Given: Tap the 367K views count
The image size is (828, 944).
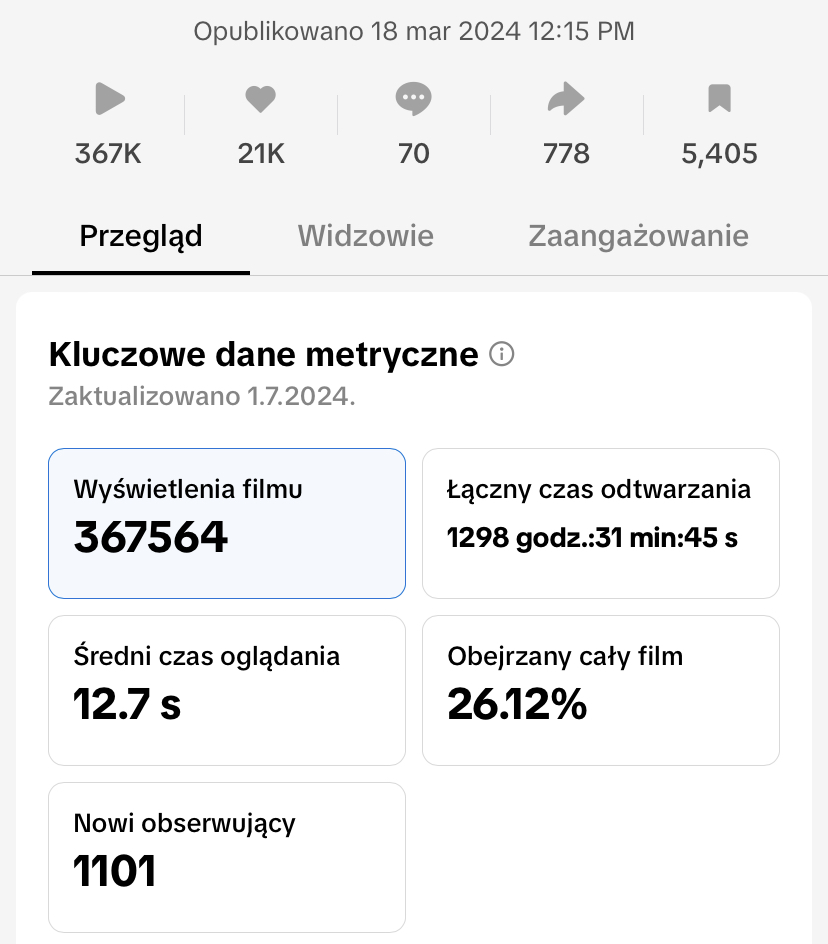Looking at the screenshot, I should (x=108, y=154).
